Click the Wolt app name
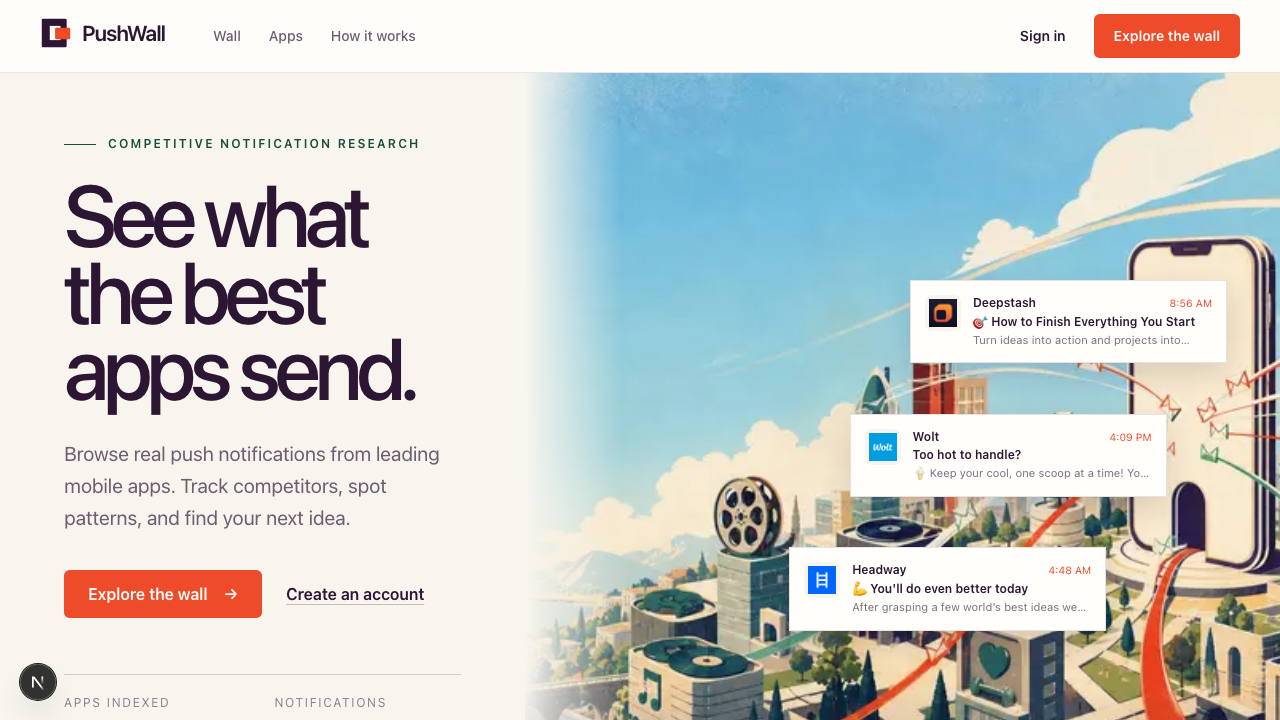The height and width of the screenshot is (720, 1280). click(x=926, y=436)
